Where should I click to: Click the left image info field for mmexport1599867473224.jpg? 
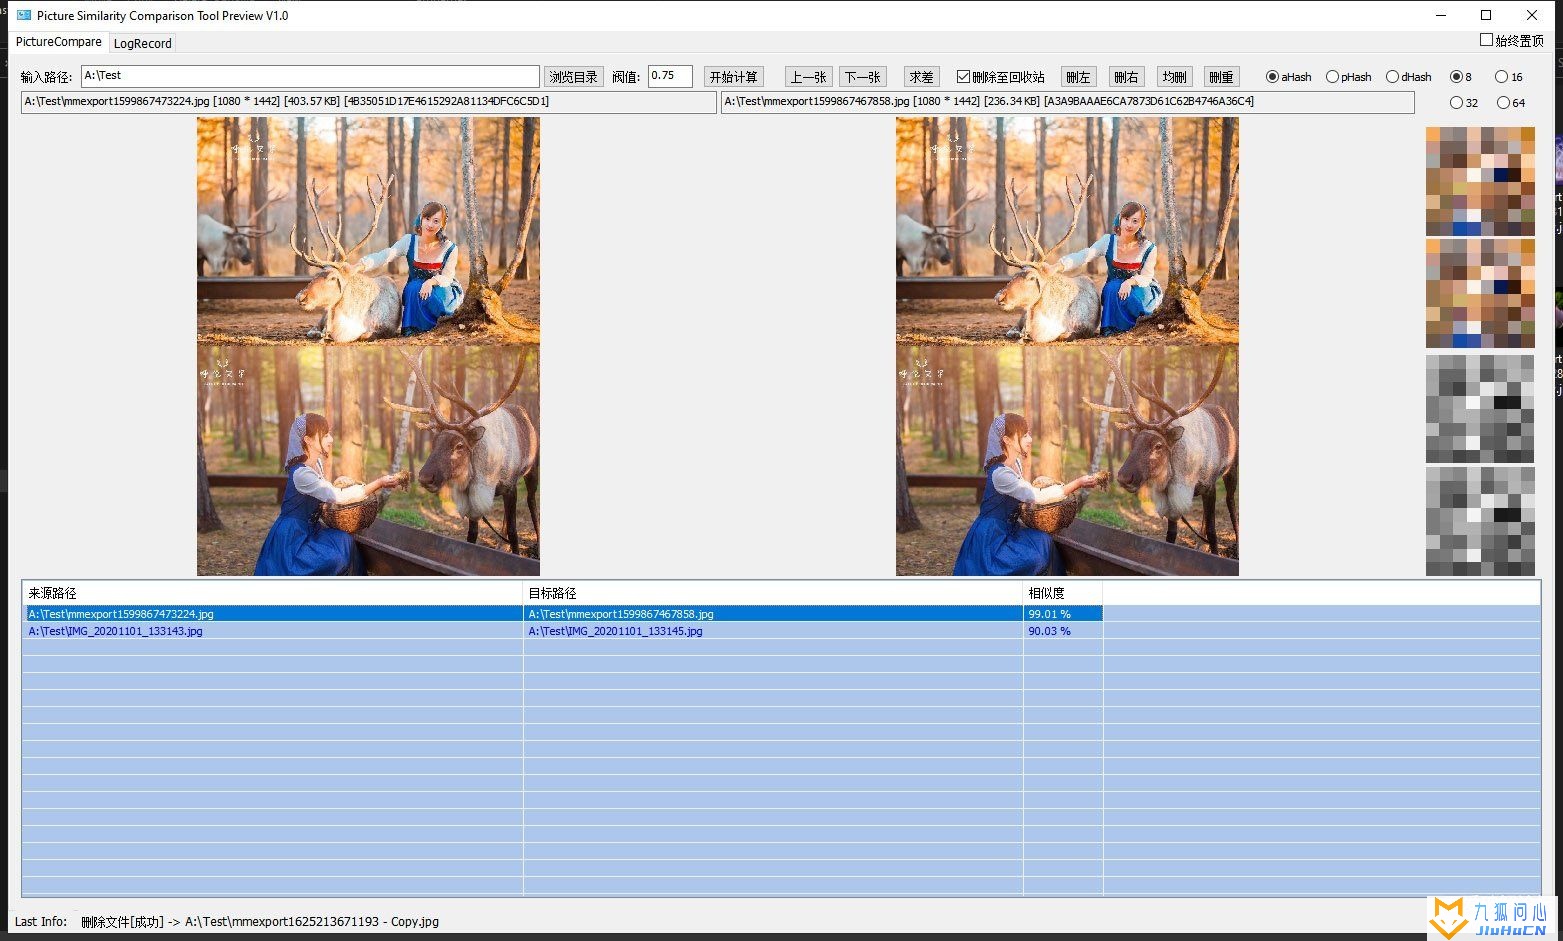click(368, 102)
